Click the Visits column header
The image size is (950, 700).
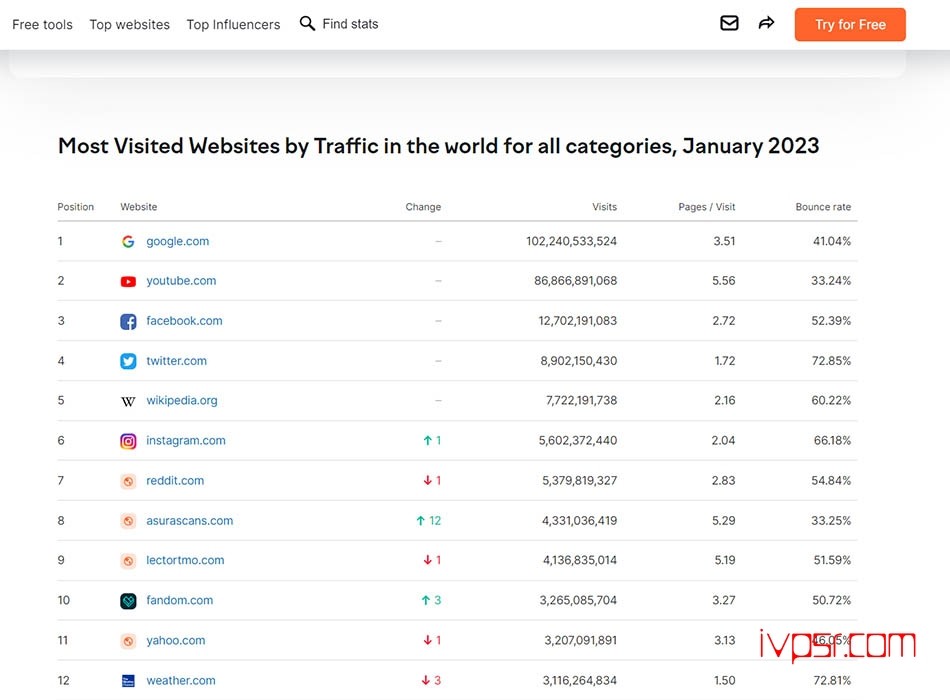click(604, 207)
